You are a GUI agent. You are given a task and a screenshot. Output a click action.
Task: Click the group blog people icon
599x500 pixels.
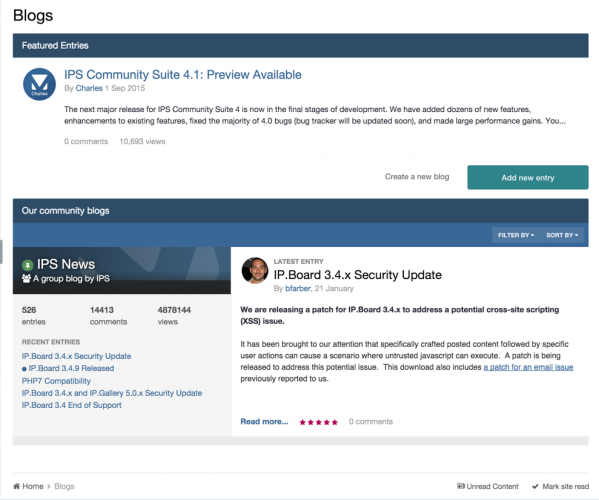click(26, 278)
